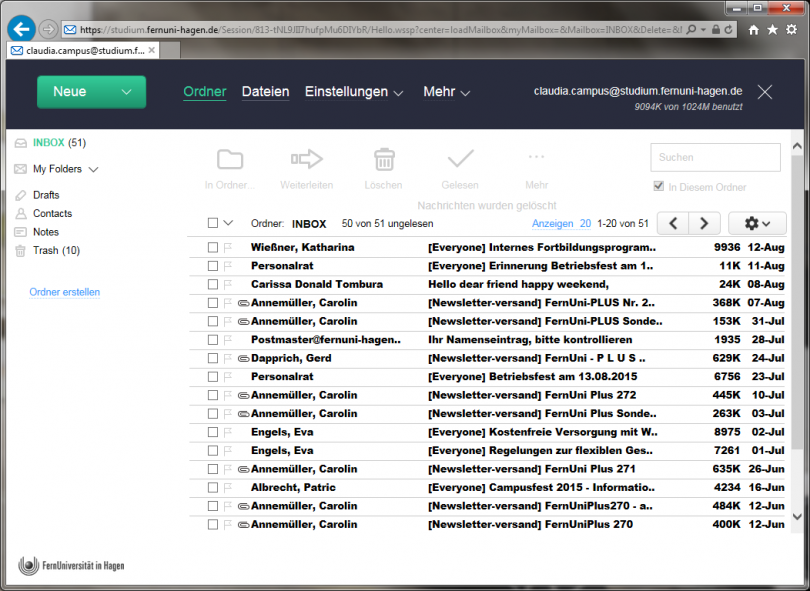Open the gear settings dropdown above the list
Viewport: 810px width, 591px height.
(757, 223)
